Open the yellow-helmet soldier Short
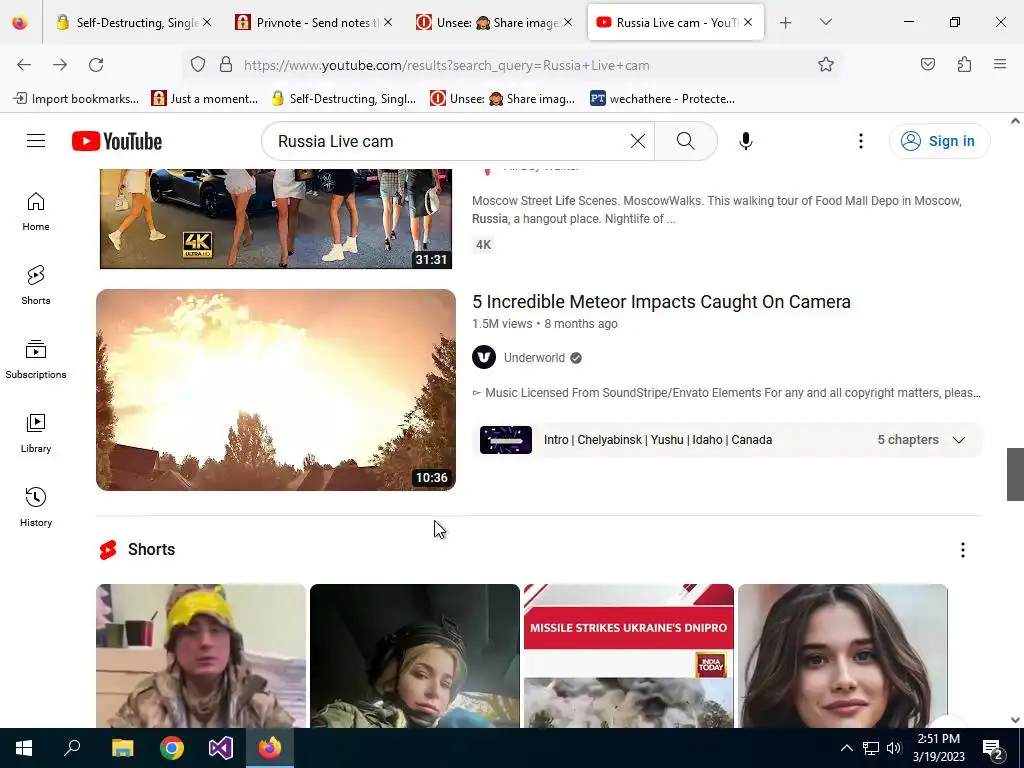The image size is (1024, 768). tap(200, 656)
